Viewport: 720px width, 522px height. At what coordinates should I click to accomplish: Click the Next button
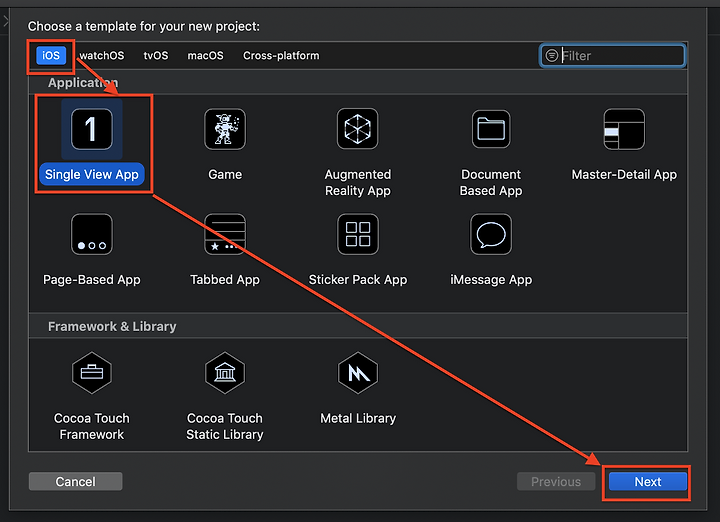tap(647, 482)
